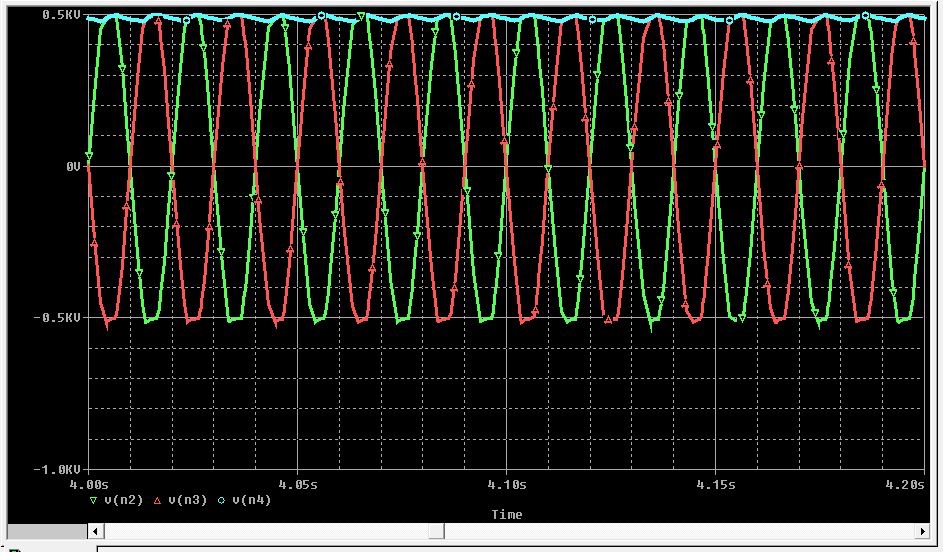The image size is (943, 552).
Task: Select the 4.15s x-axis tick label
Action: click(x=716, y=484)
